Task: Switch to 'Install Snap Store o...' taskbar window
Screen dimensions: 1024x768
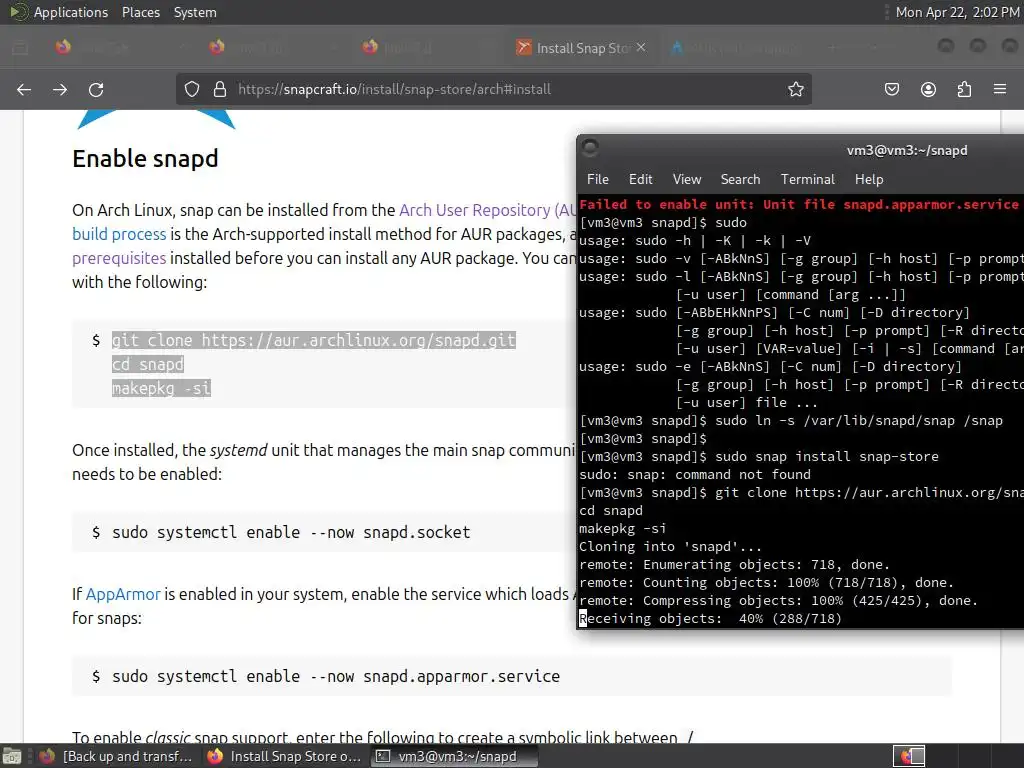Action: point(284,756)
